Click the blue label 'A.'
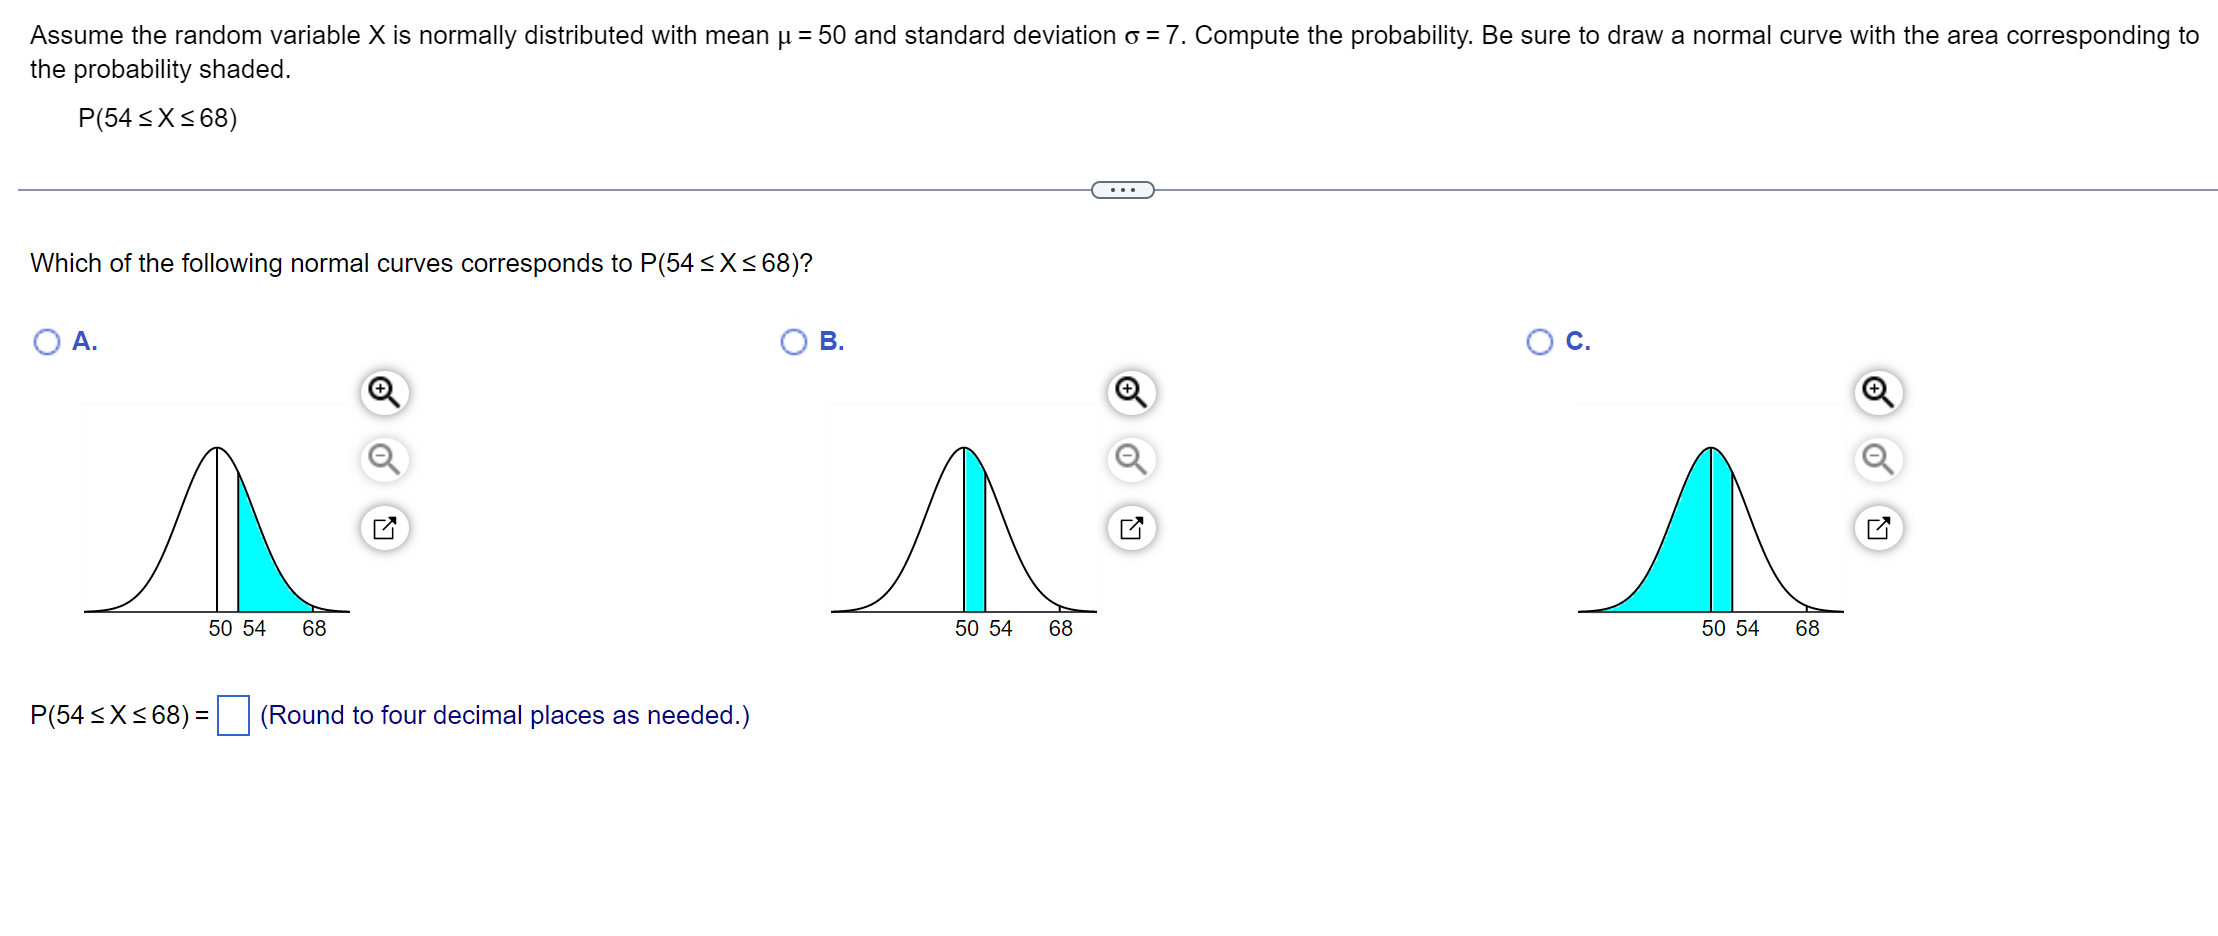 click(x=84, y=341)
